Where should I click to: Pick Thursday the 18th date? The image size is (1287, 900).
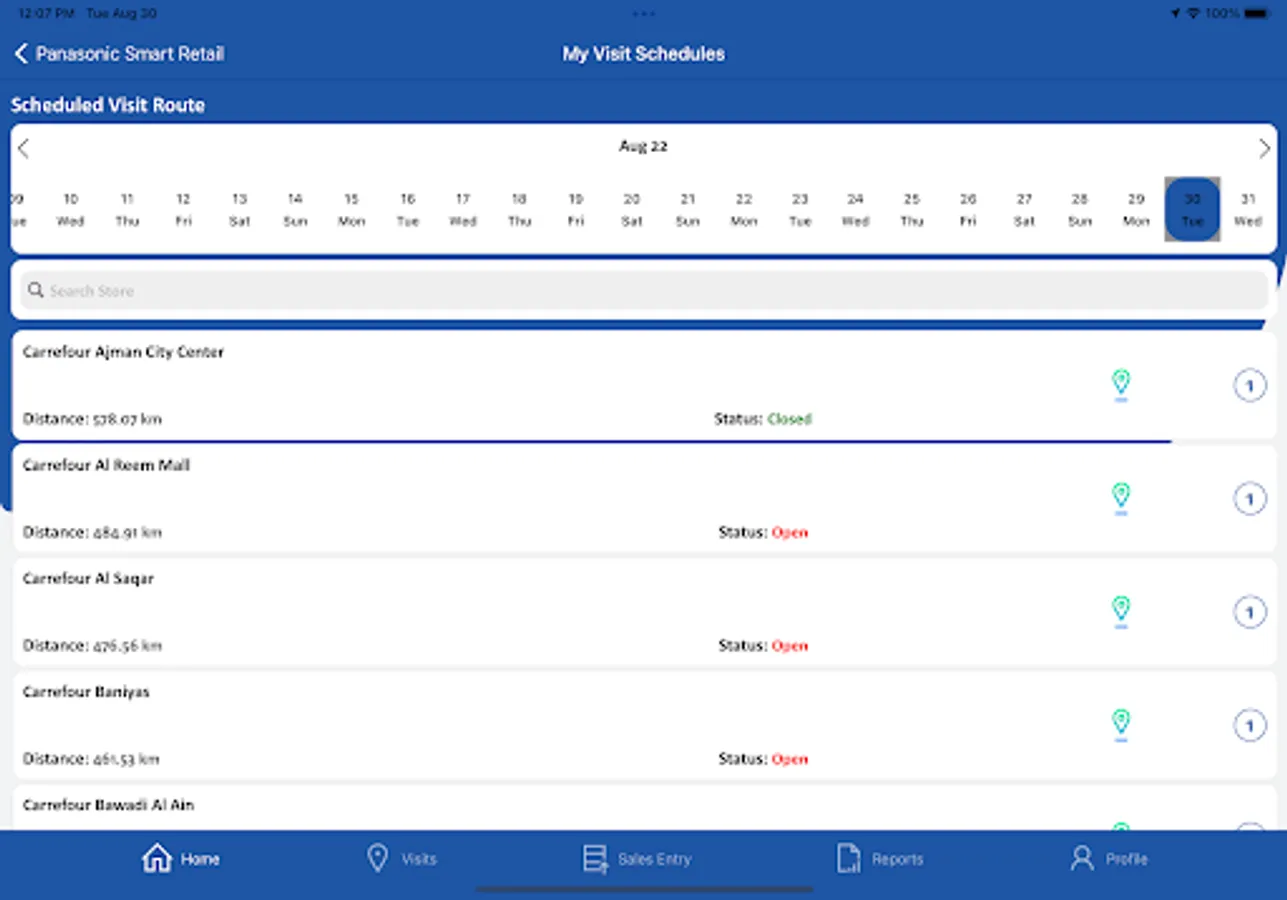[x=519, y=210]
